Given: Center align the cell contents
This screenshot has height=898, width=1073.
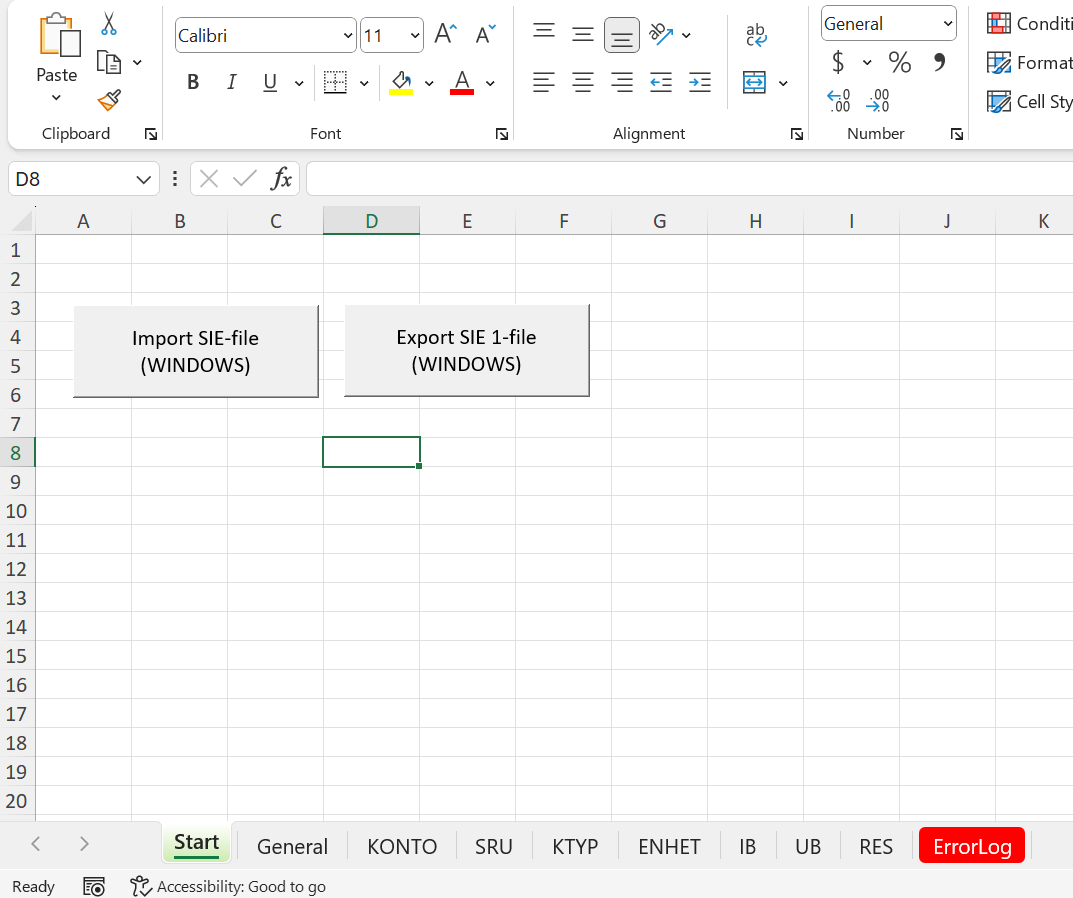Looking at the screenshot, I should coord(583,82).
